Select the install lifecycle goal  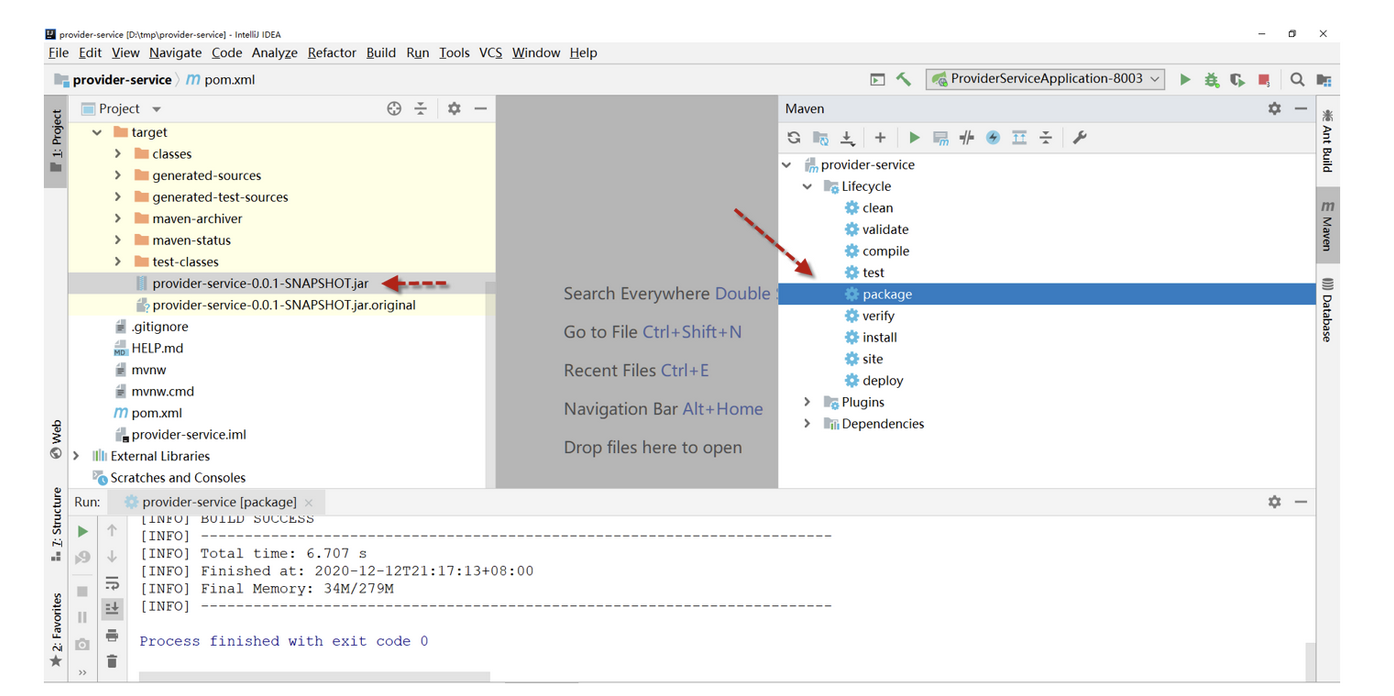coord(879,337)
